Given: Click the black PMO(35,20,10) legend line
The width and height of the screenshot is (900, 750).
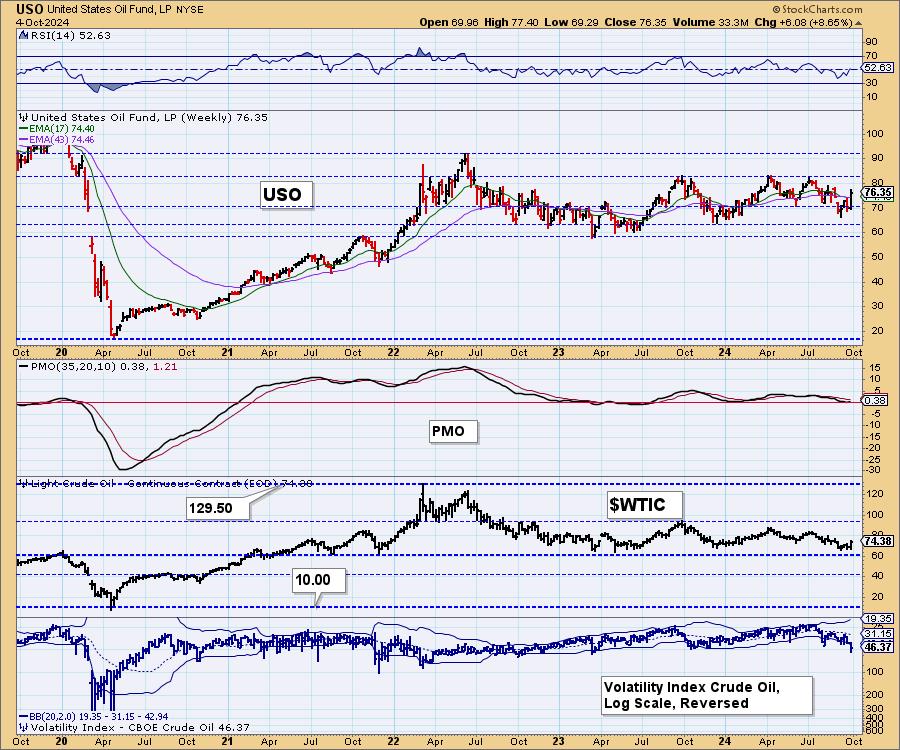Looking at the screenshot, I should click(x=24, y=367).
